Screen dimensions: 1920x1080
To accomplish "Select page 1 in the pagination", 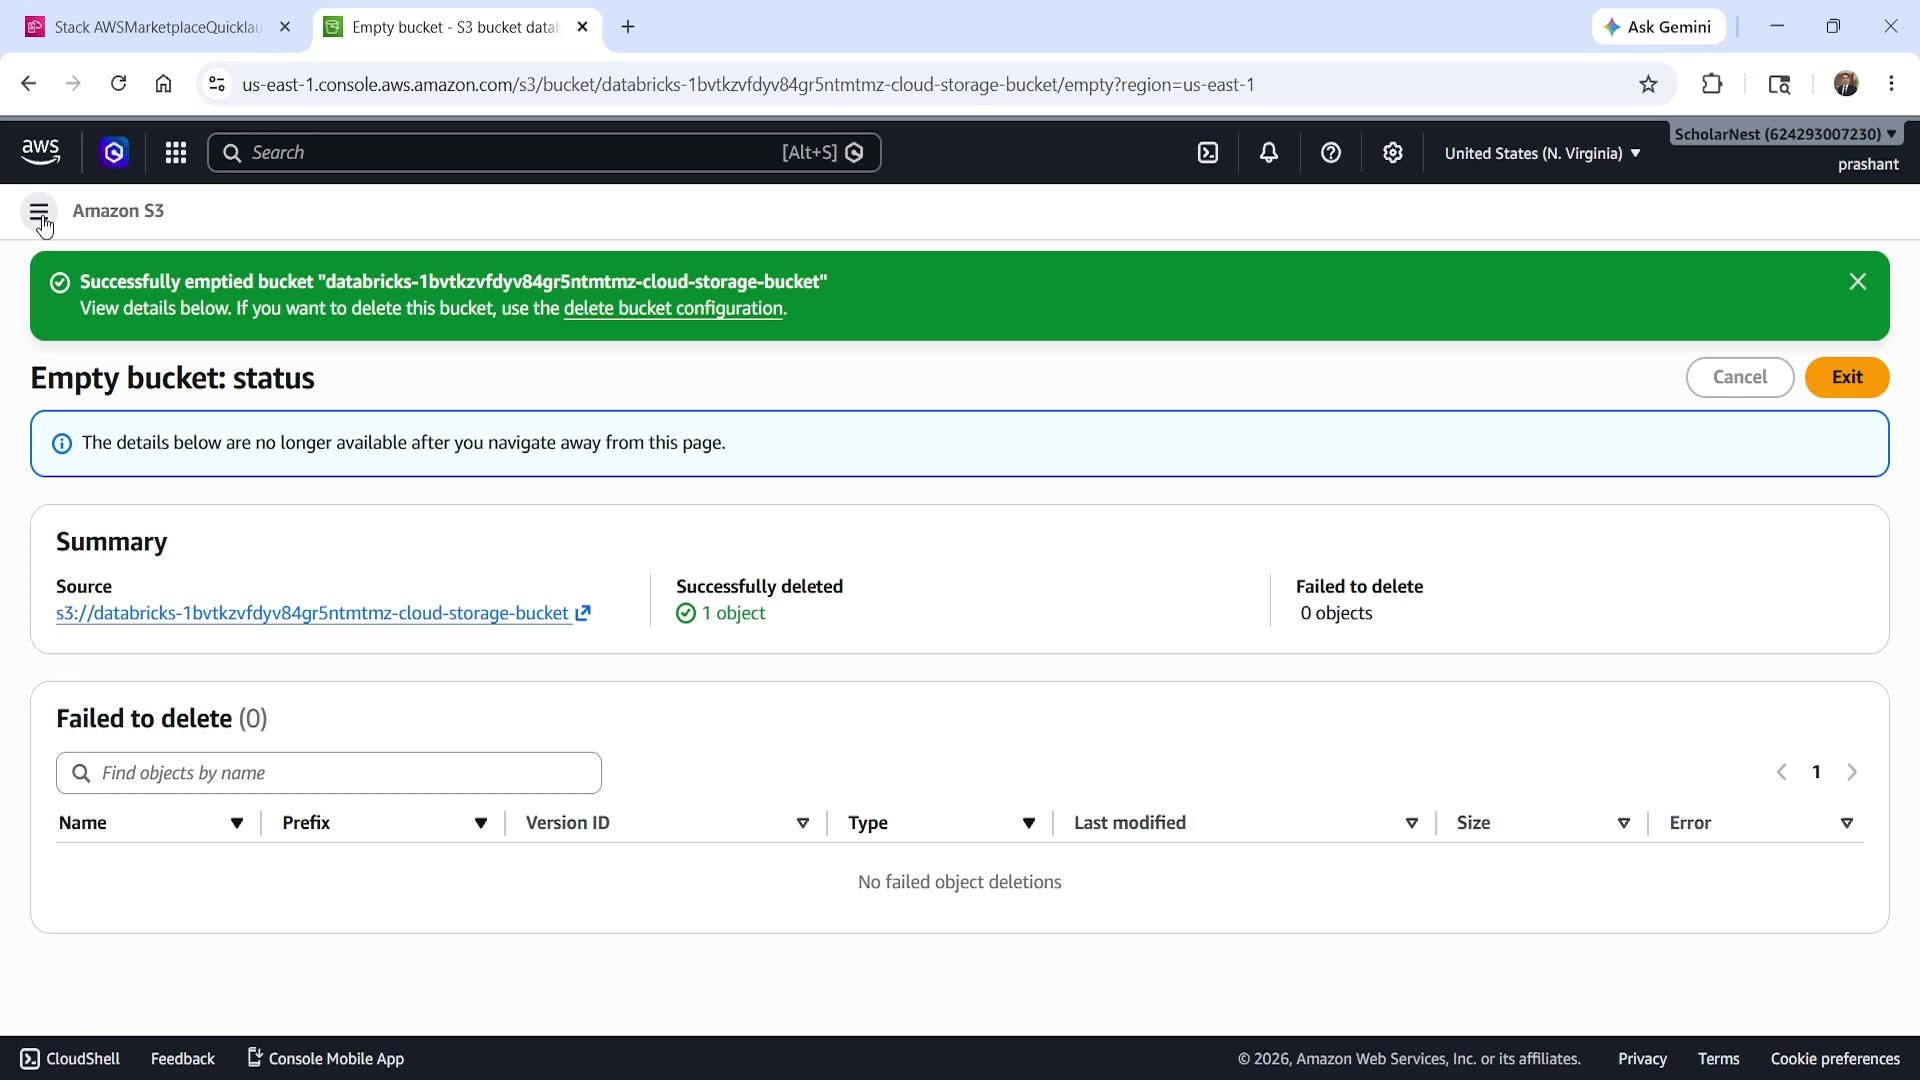I will pos(1817,773).
